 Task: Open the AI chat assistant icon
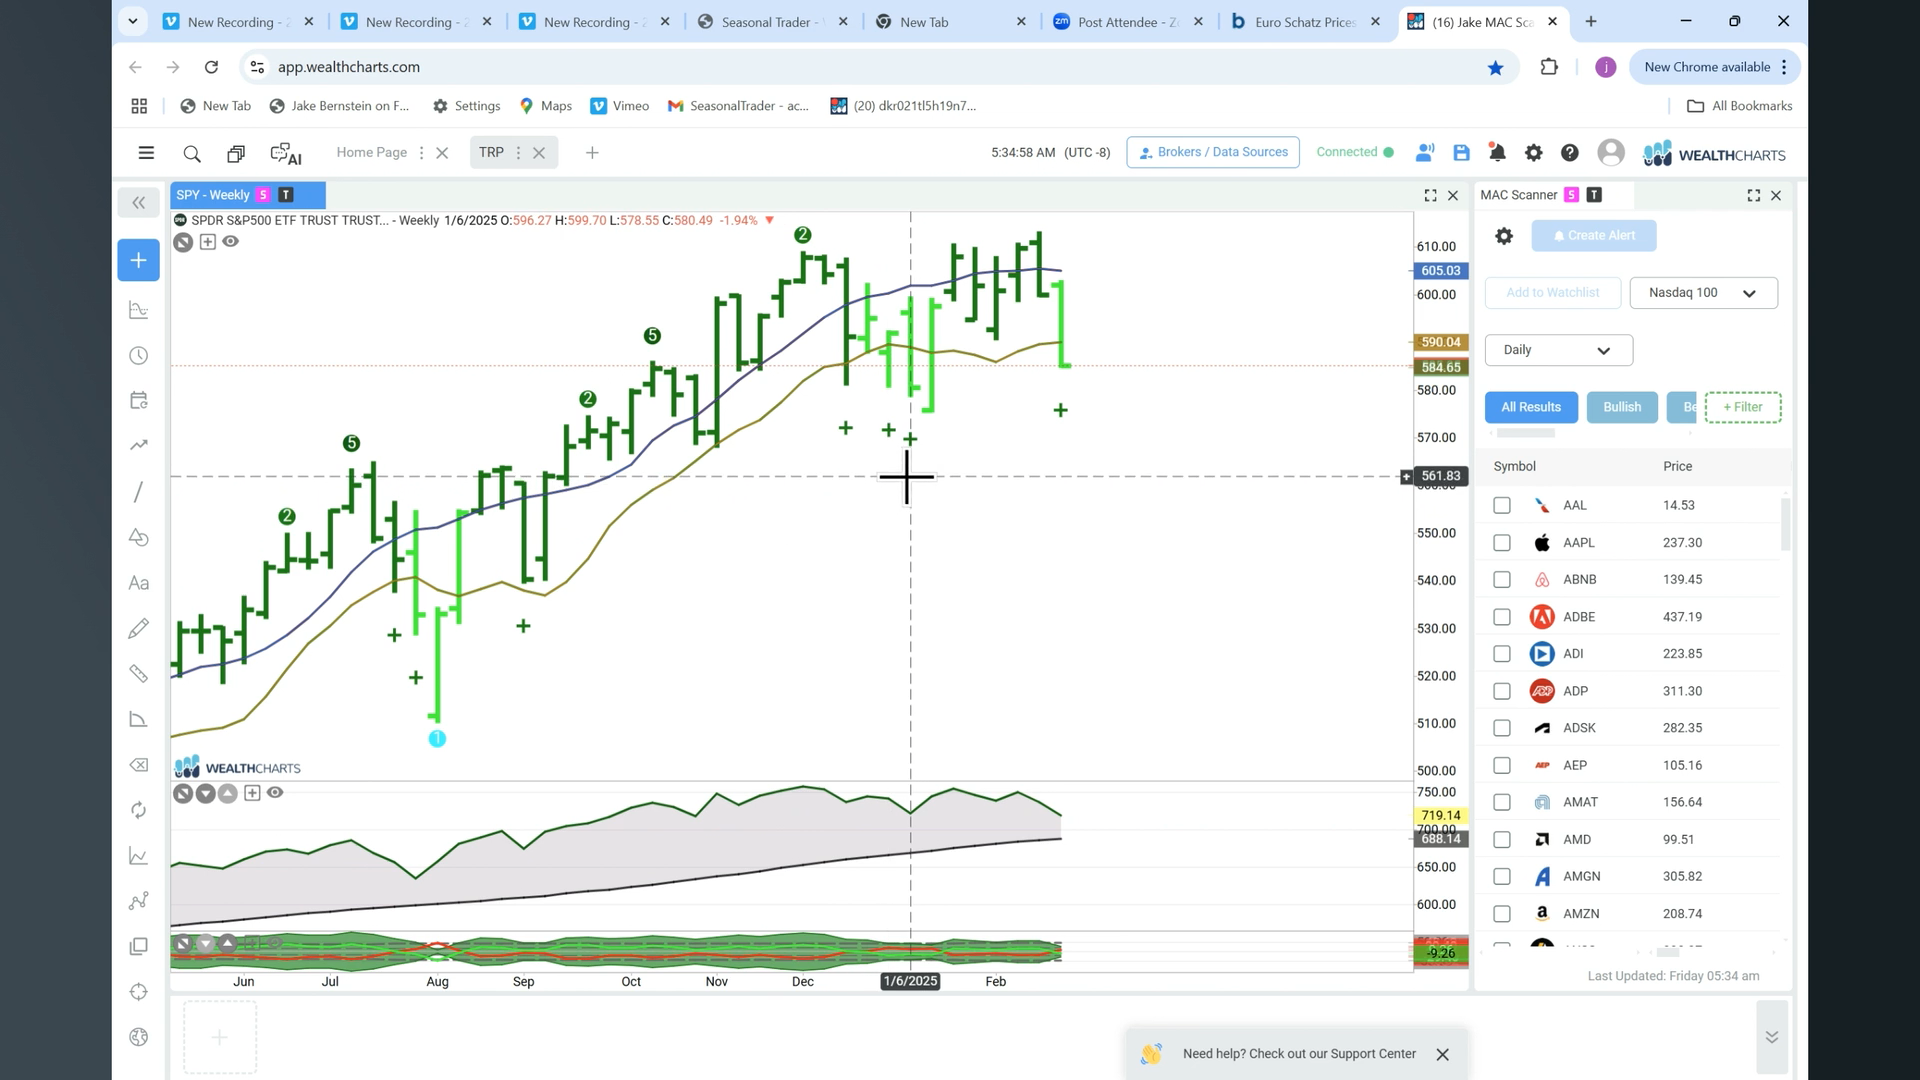coord(286,153)
